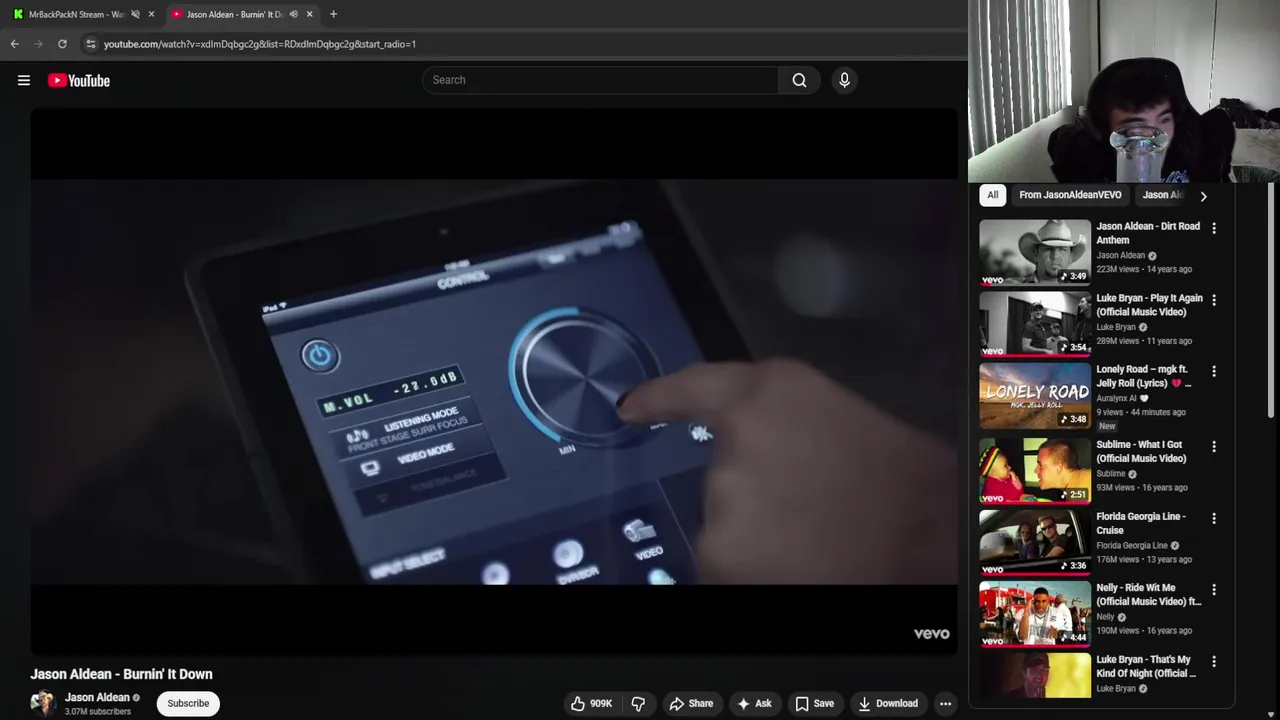Mute the Jason Aldean tab audio
Image resolution: width=1280 pixels, height=720 pixels.
[293, 14]
